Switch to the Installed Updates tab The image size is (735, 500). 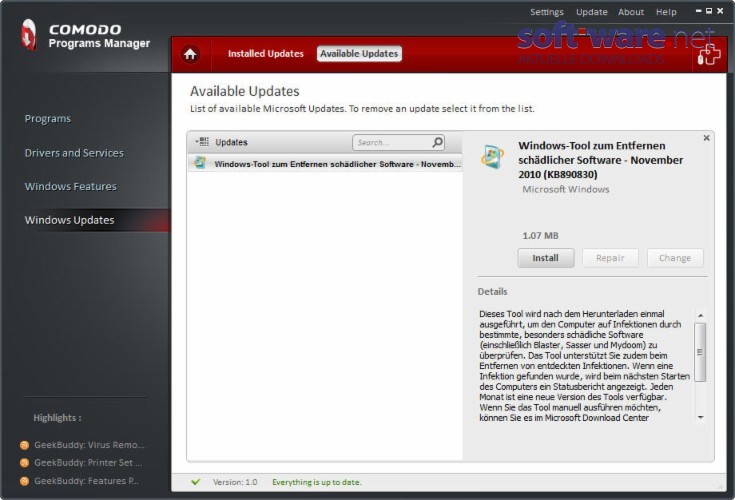(x=265, y=54)
